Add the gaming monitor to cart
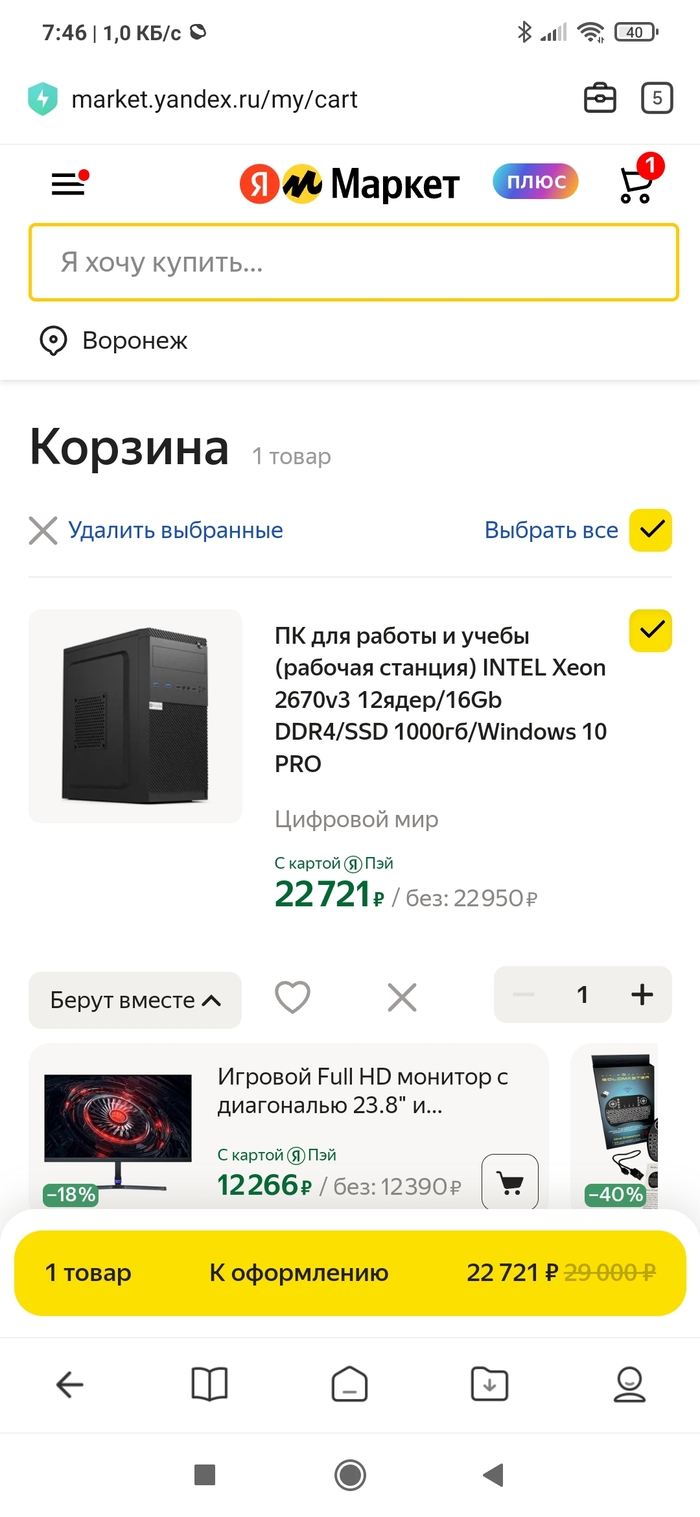Viewport: 700px width, 1517px height. point(510,1183)
